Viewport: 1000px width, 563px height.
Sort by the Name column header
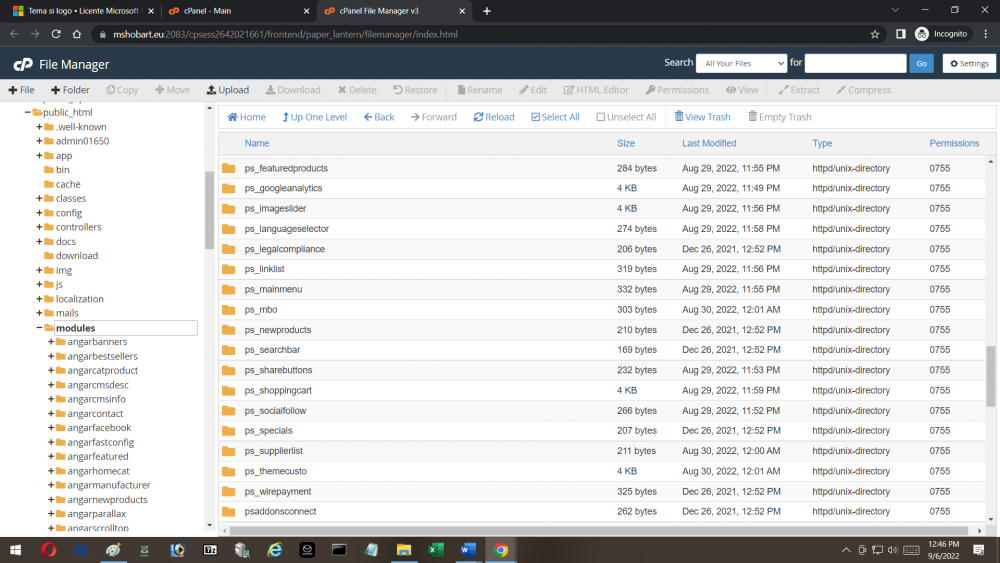click(256, 143)
